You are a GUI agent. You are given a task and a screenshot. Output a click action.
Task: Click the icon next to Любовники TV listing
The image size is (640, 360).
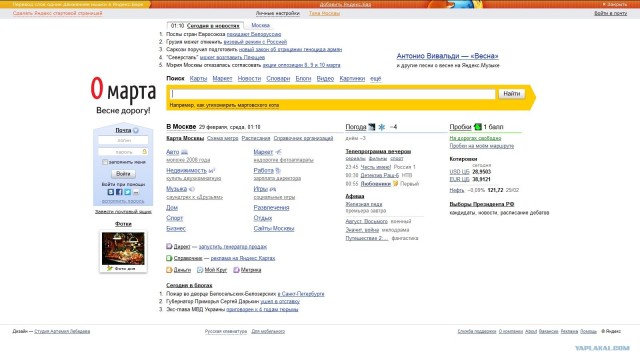click(395, 184)
